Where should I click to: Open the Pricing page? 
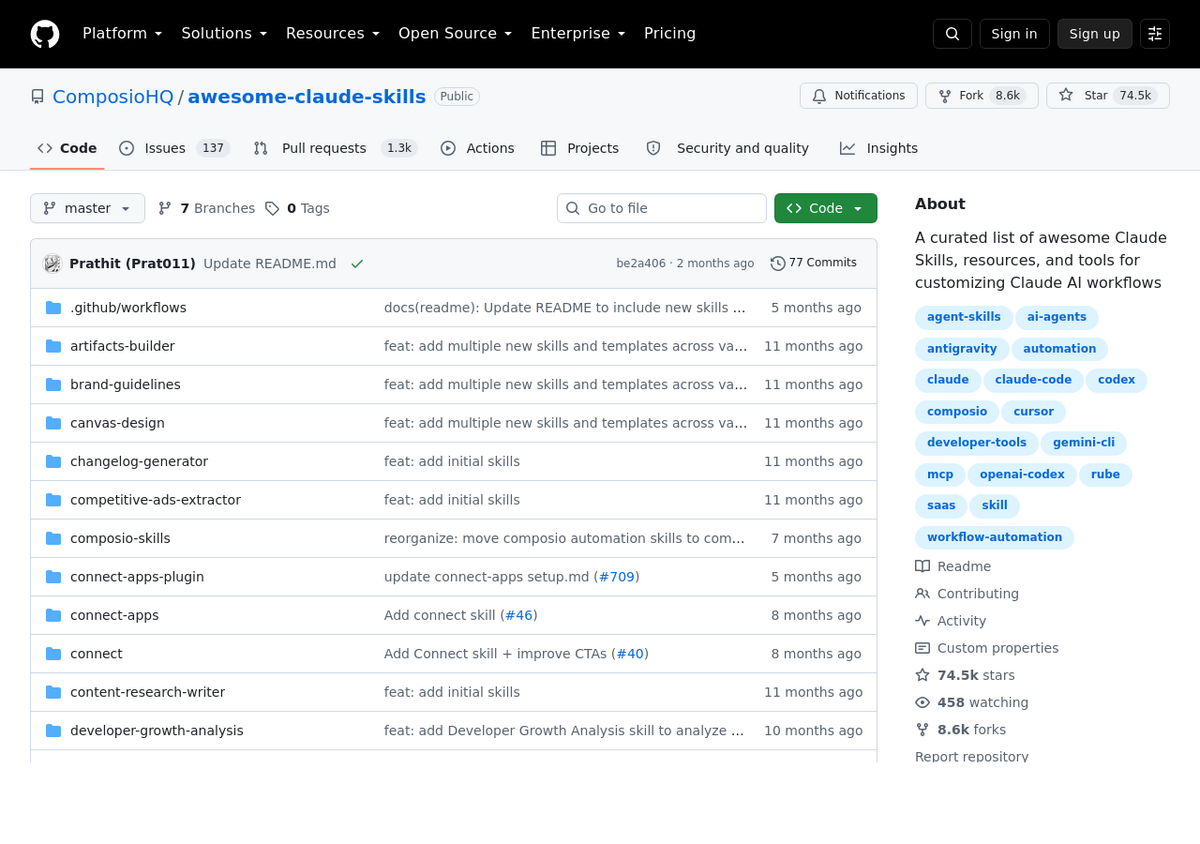tap(670, 33)
